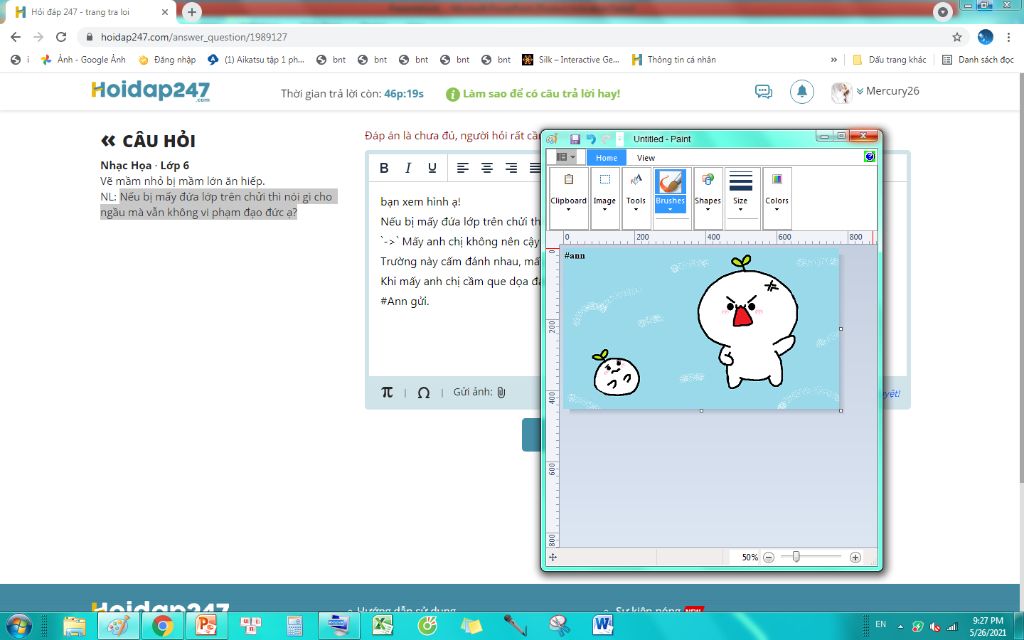Open Sticky Notes from the taskbar

471,626
